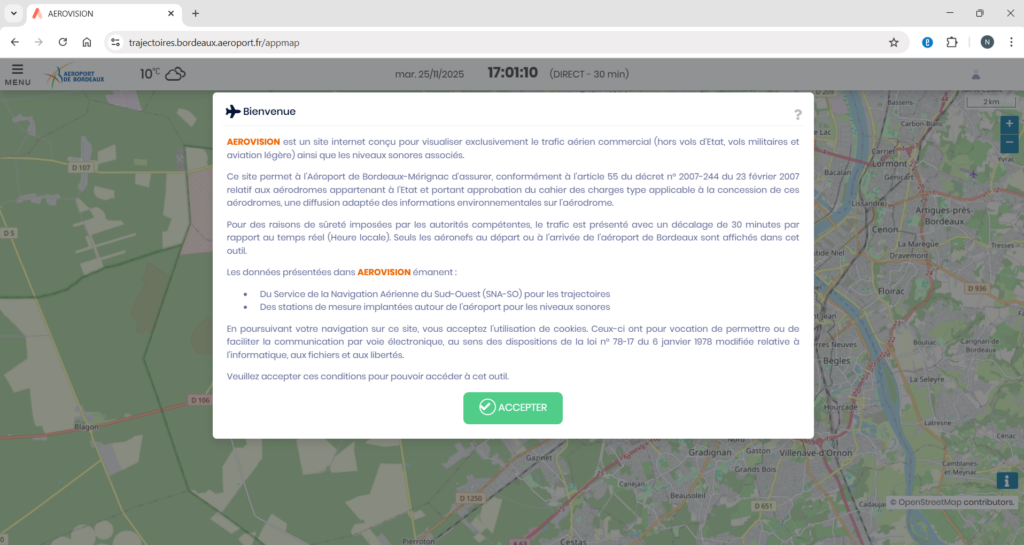Open the browser extensions puzzle icon

[952, 42]
